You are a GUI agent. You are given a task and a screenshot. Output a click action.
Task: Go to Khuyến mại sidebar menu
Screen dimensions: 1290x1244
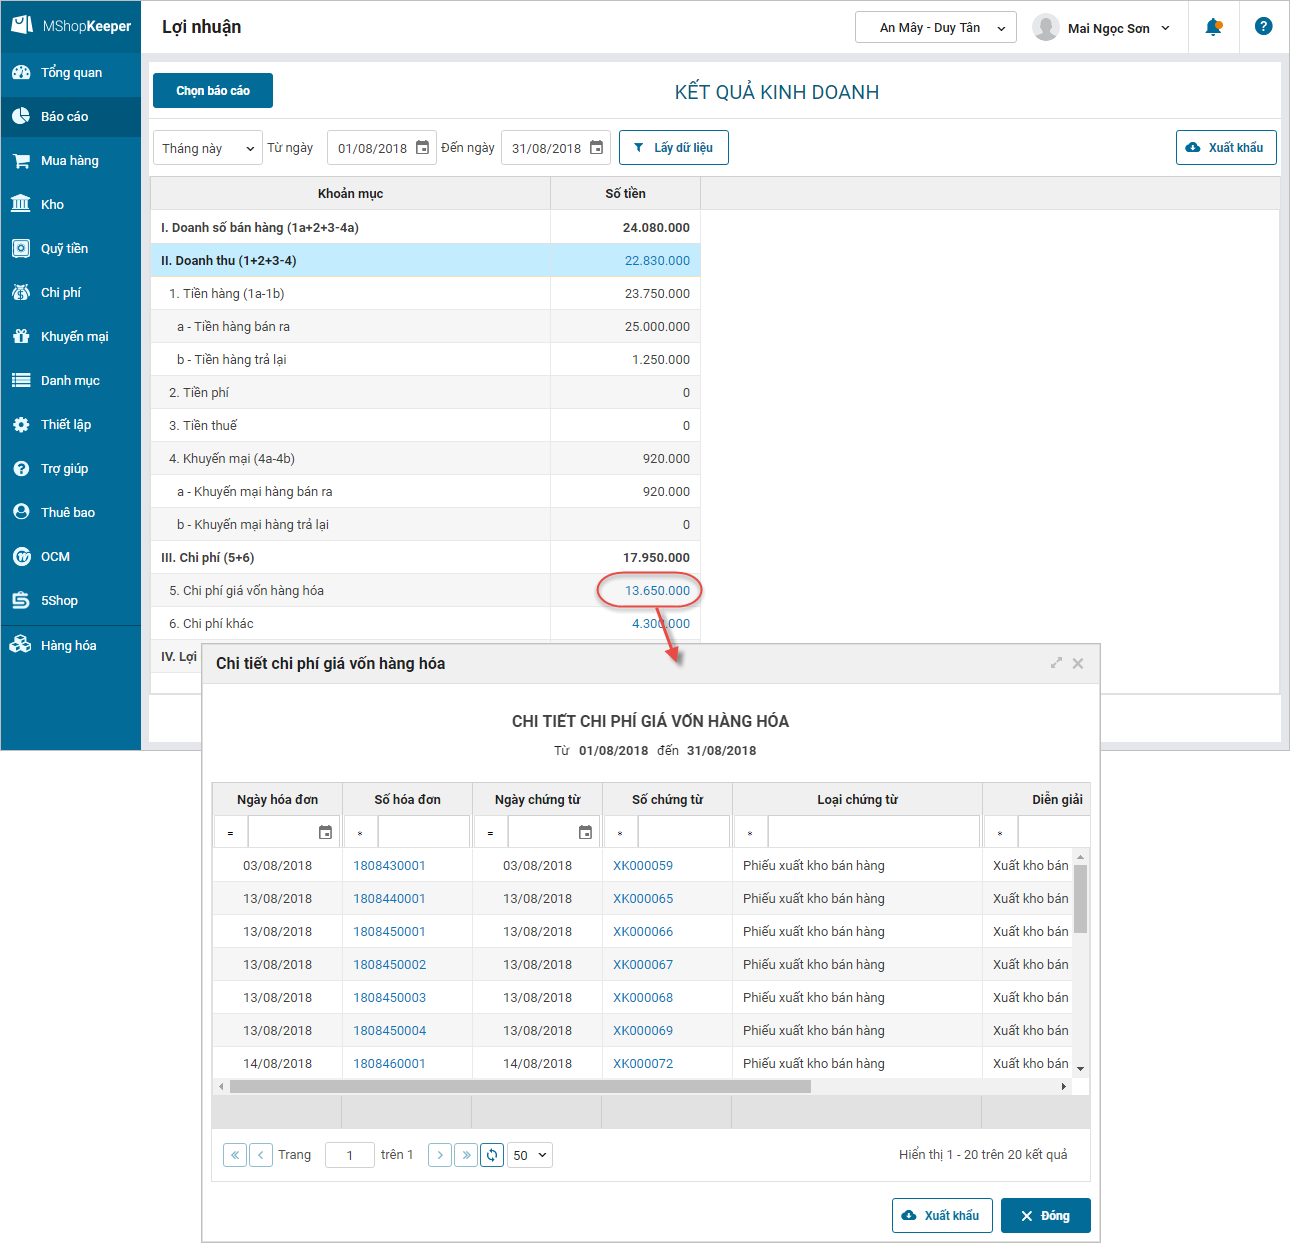coord(74,337)
